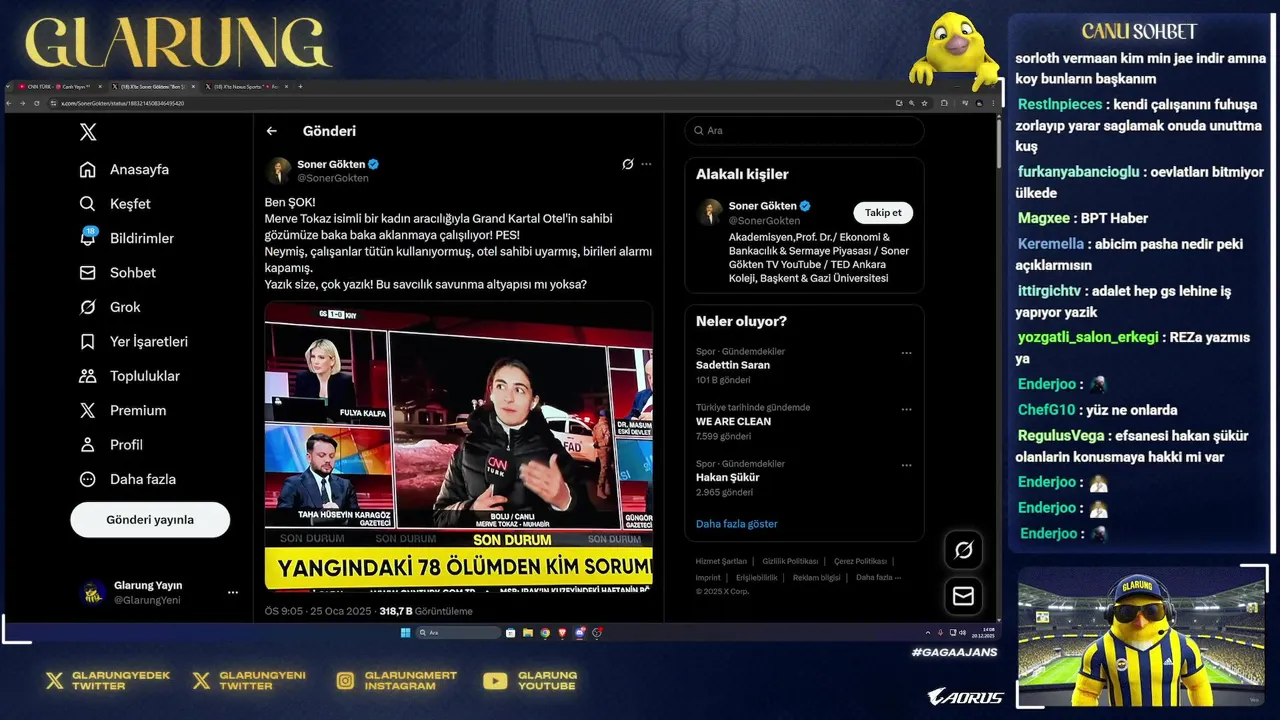Click Takip et follow button
Screen dimensions: 1280x720
click(883, 212)
